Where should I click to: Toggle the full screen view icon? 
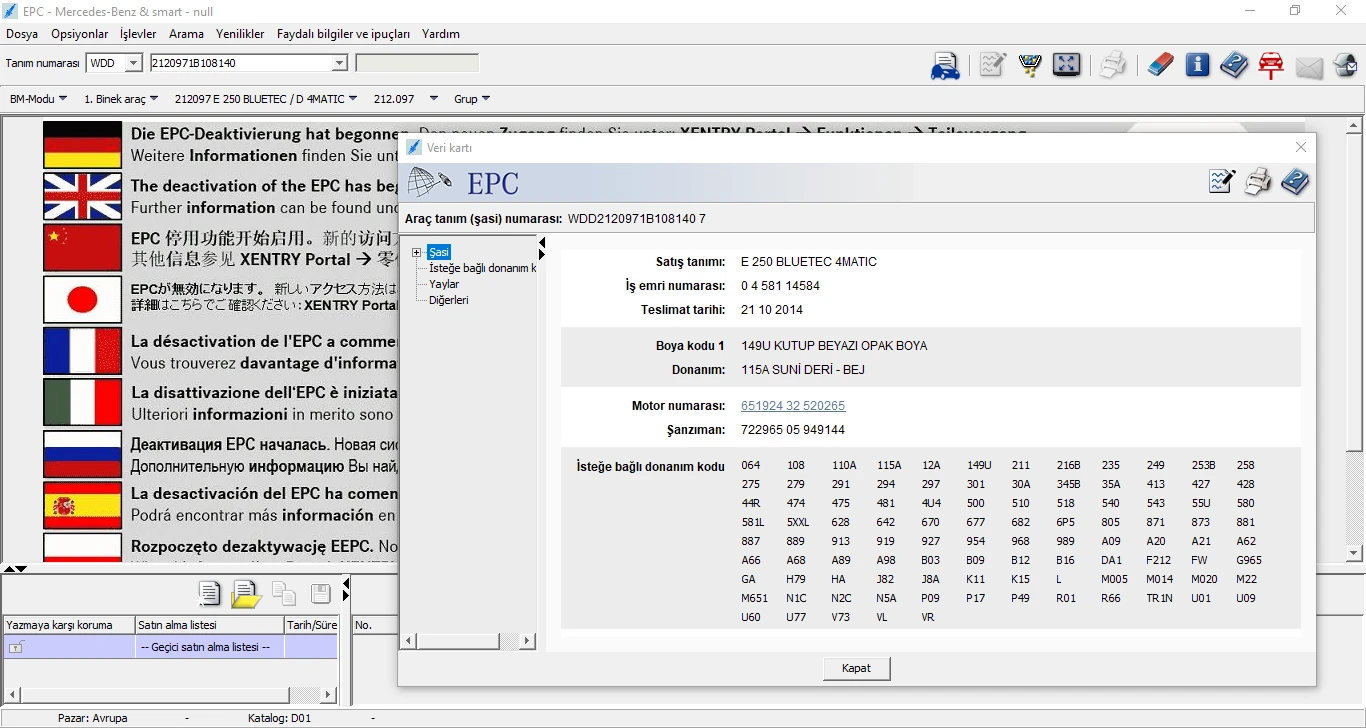point(1067,65)
